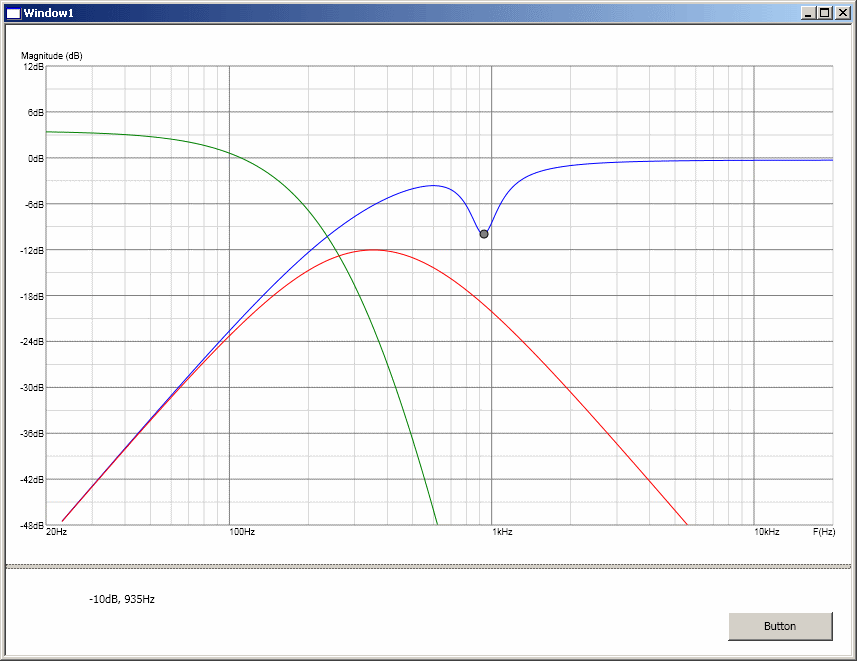Click the "12dB" magnitude label

(33, 67)
